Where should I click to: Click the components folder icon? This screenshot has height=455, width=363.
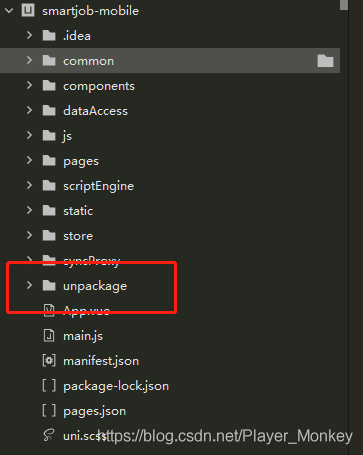49,86
